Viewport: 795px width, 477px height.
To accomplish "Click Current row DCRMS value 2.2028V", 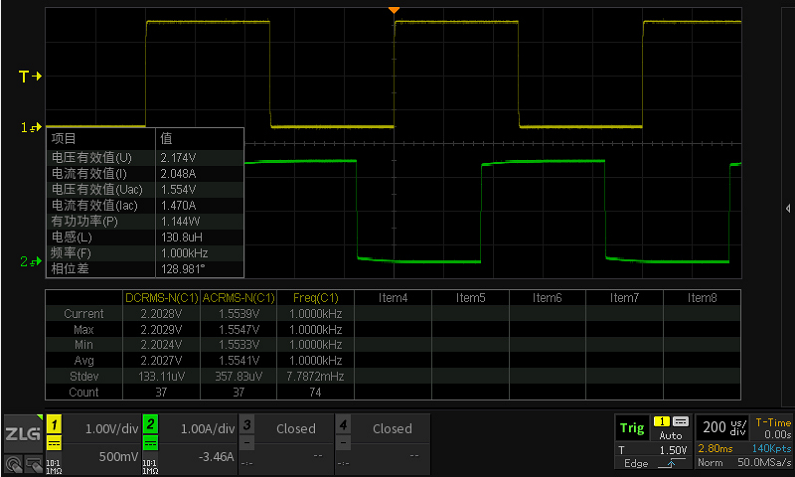I will (161, 314).
